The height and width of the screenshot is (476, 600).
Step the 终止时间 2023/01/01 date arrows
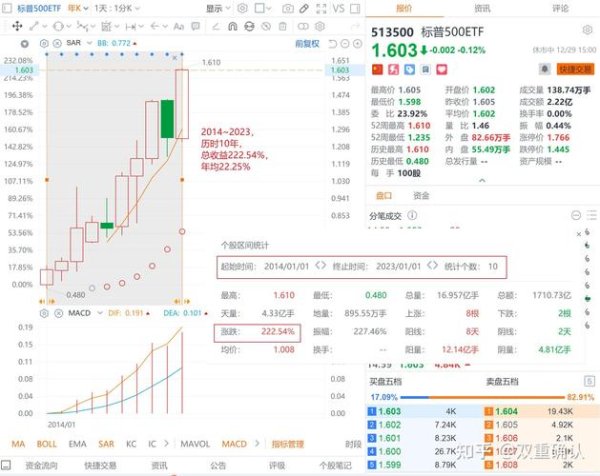coord(432,265)
